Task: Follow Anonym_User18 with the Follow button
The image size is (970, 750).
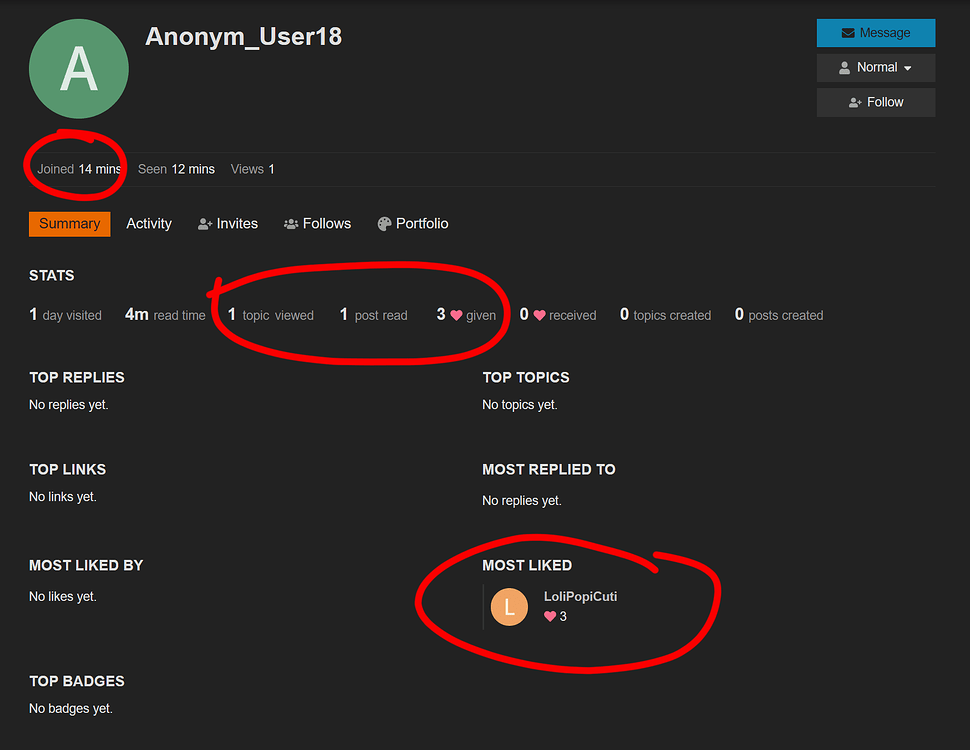Action: [875, 102]
